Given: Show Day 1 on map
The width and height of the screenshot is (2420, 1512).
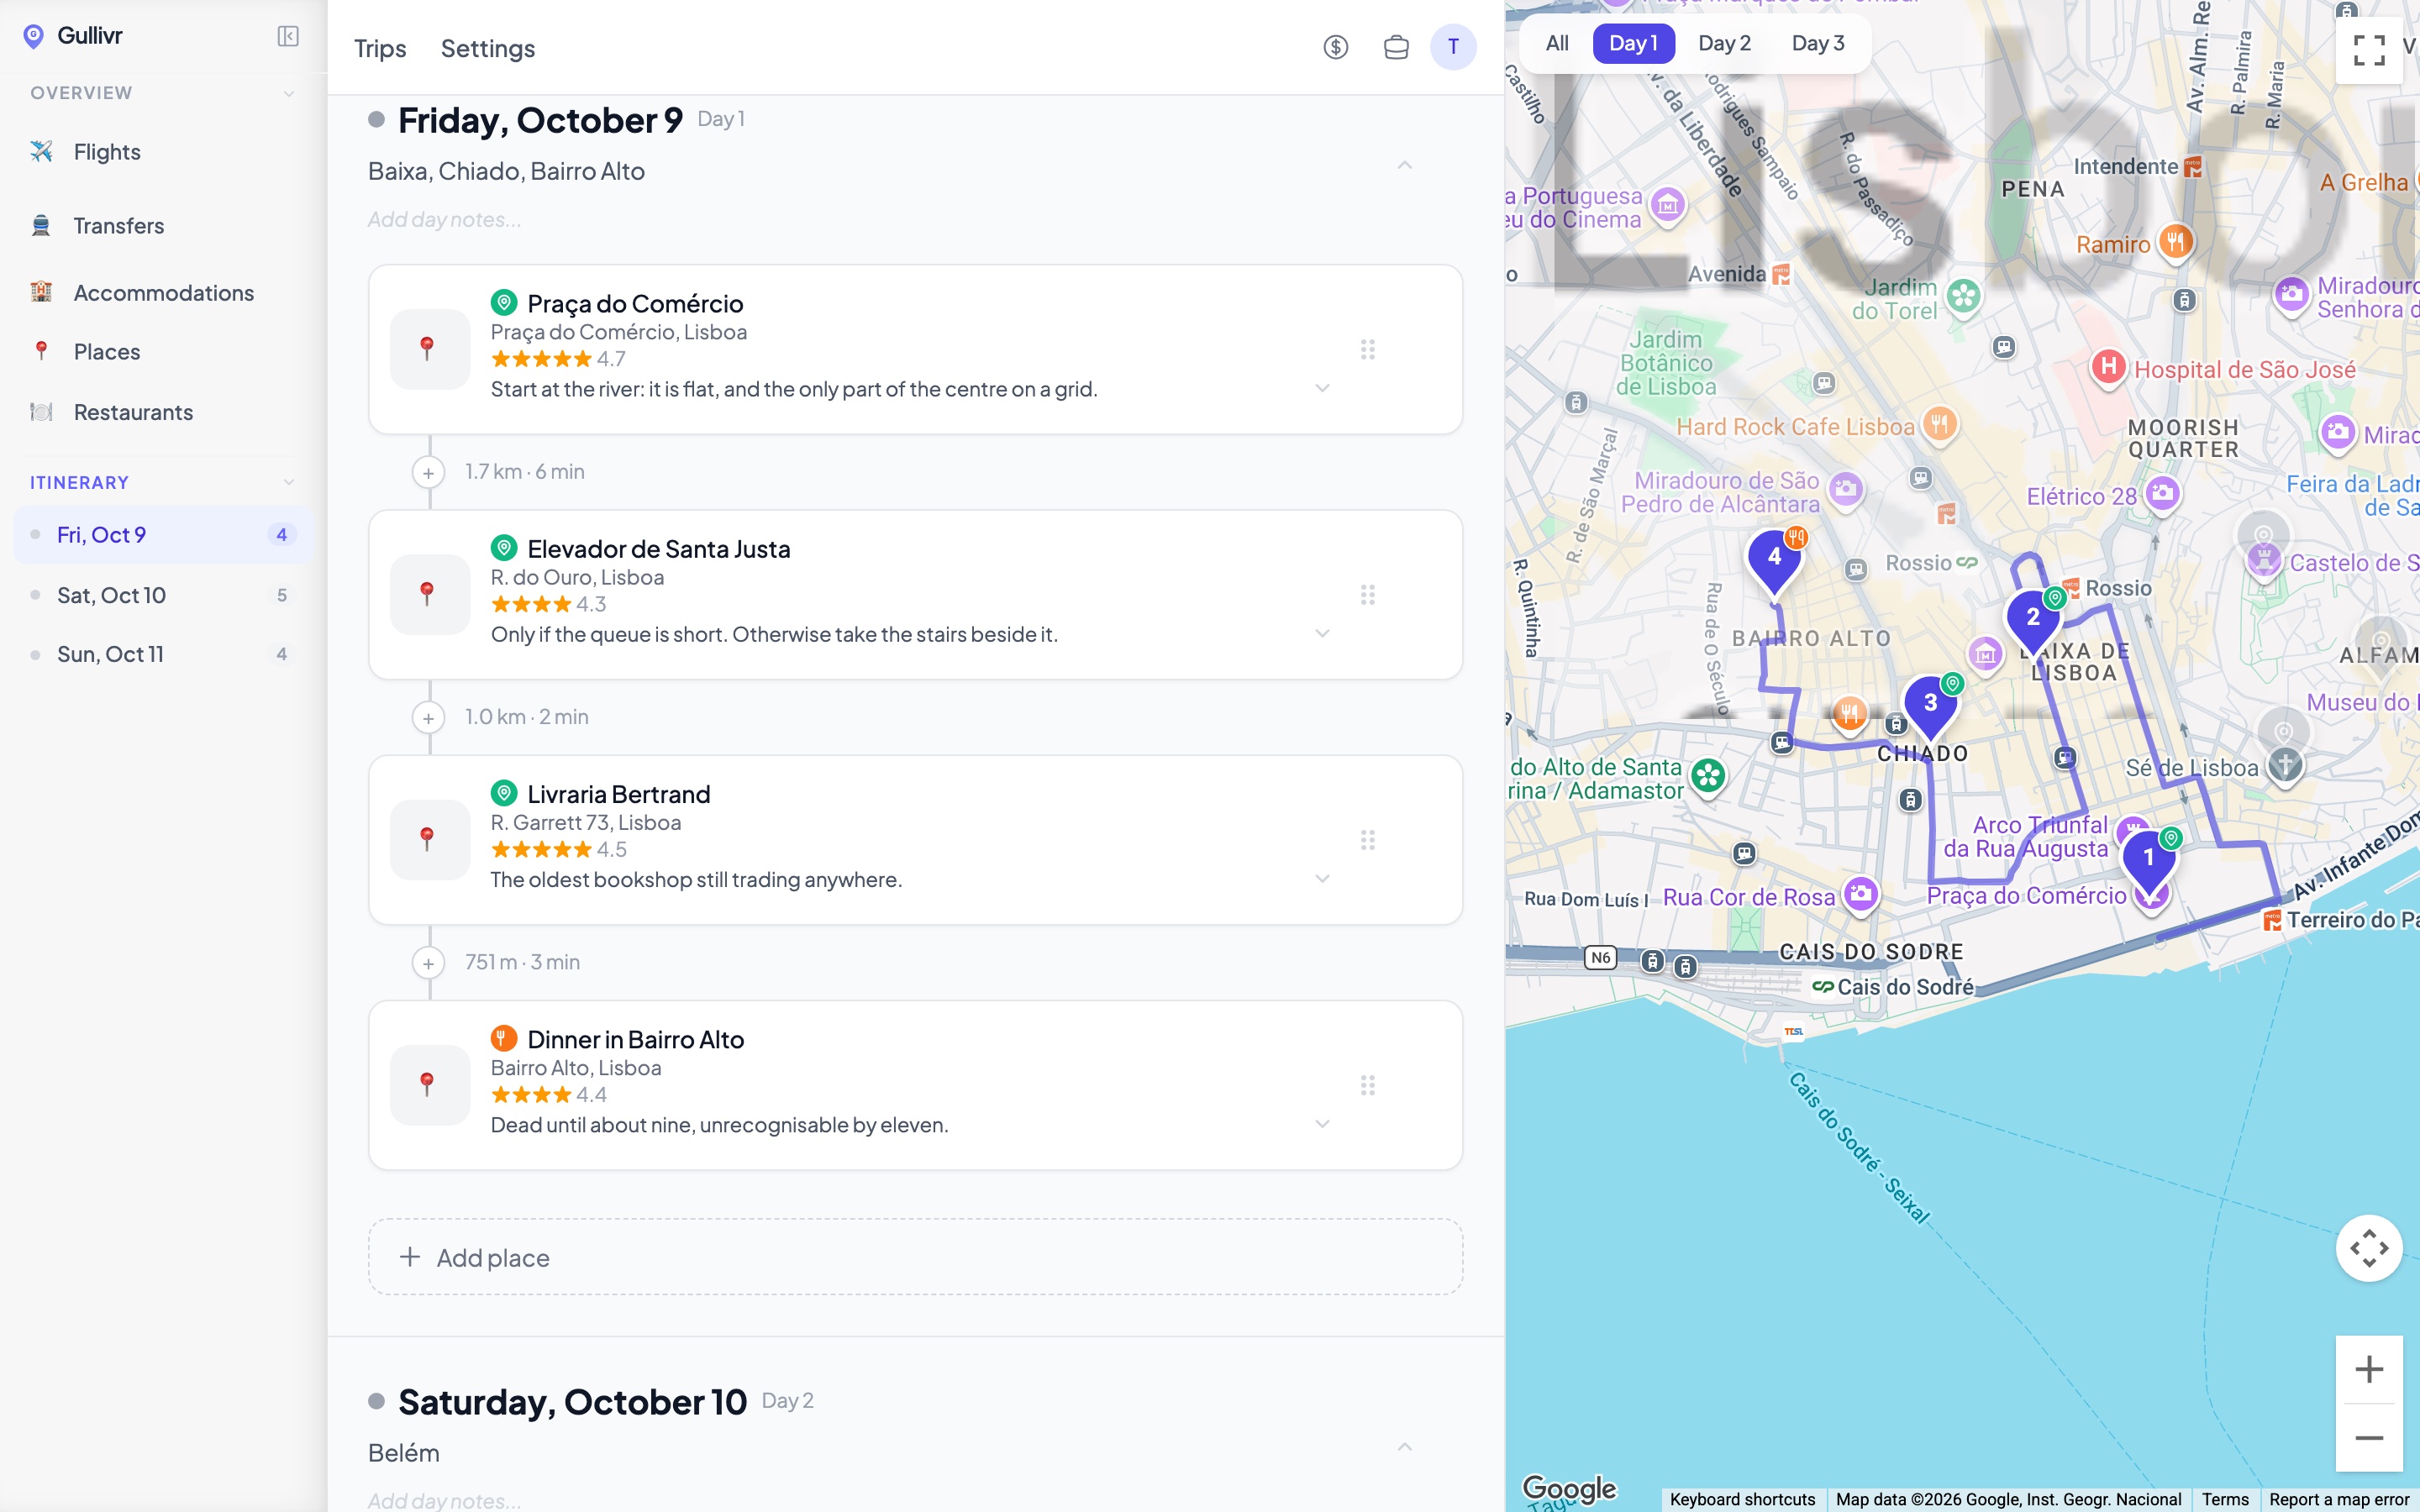Looking at the screenshot, I should click(1633, 43).
